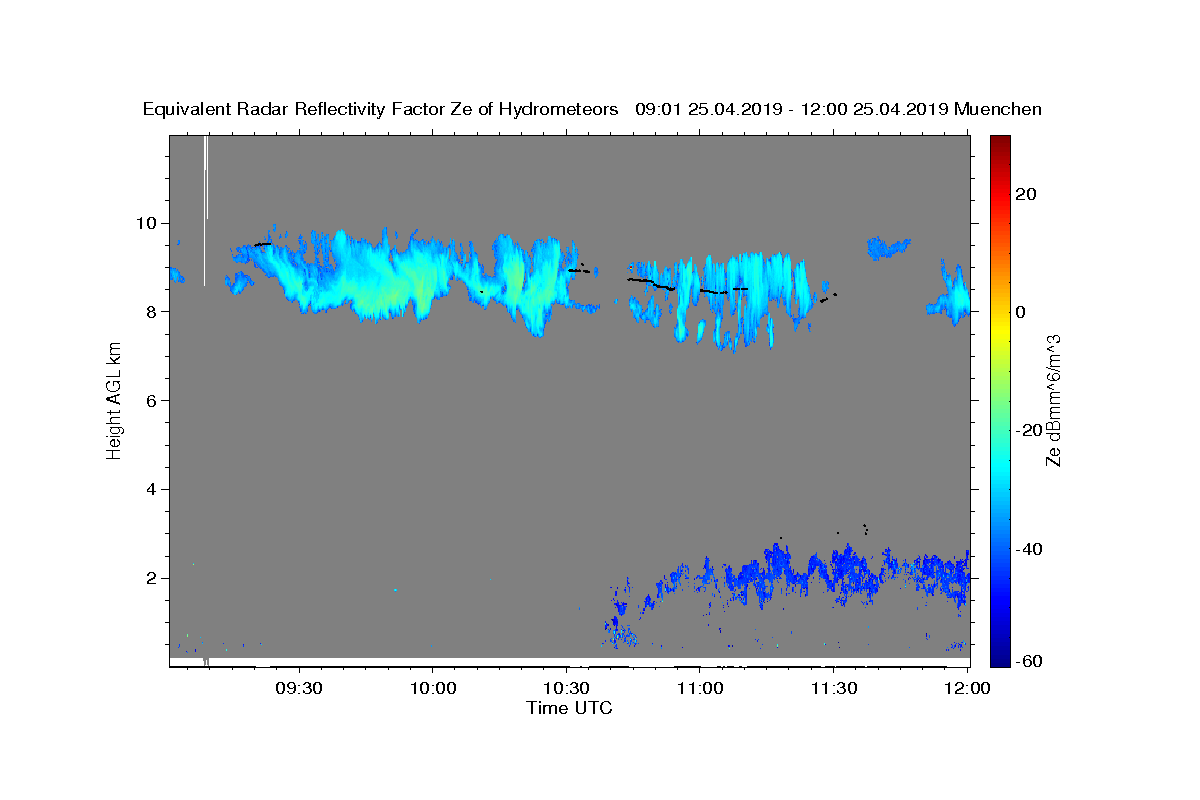Click the colorbar label -40
The width and height of the screenshot is (1200, 800).
(1028, 549)
